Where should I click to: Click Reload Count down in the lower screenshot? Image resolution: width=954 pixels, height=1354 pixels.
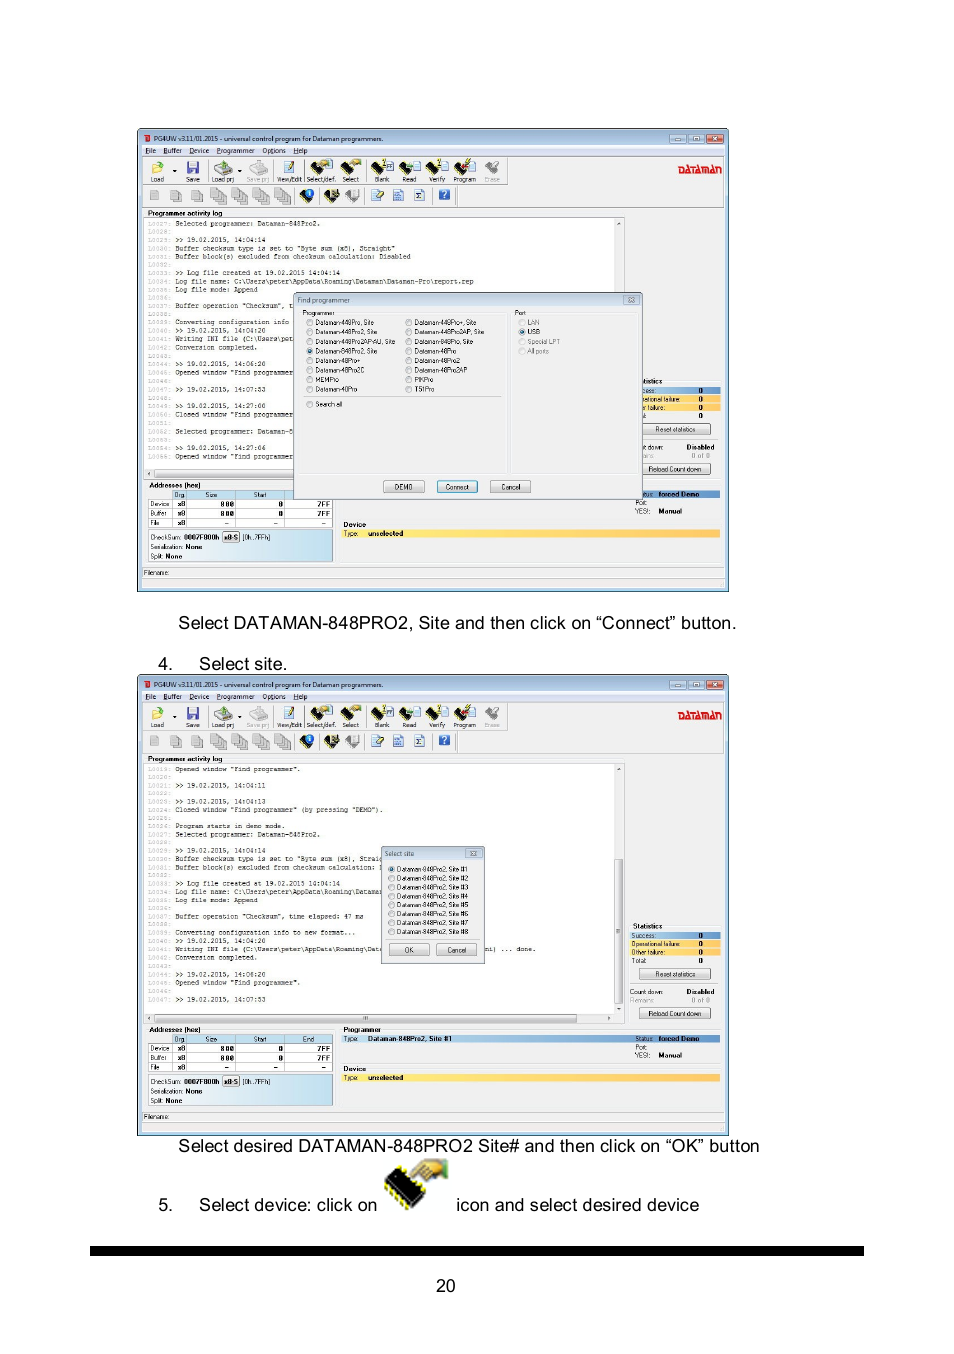[x=675, y=1013]
